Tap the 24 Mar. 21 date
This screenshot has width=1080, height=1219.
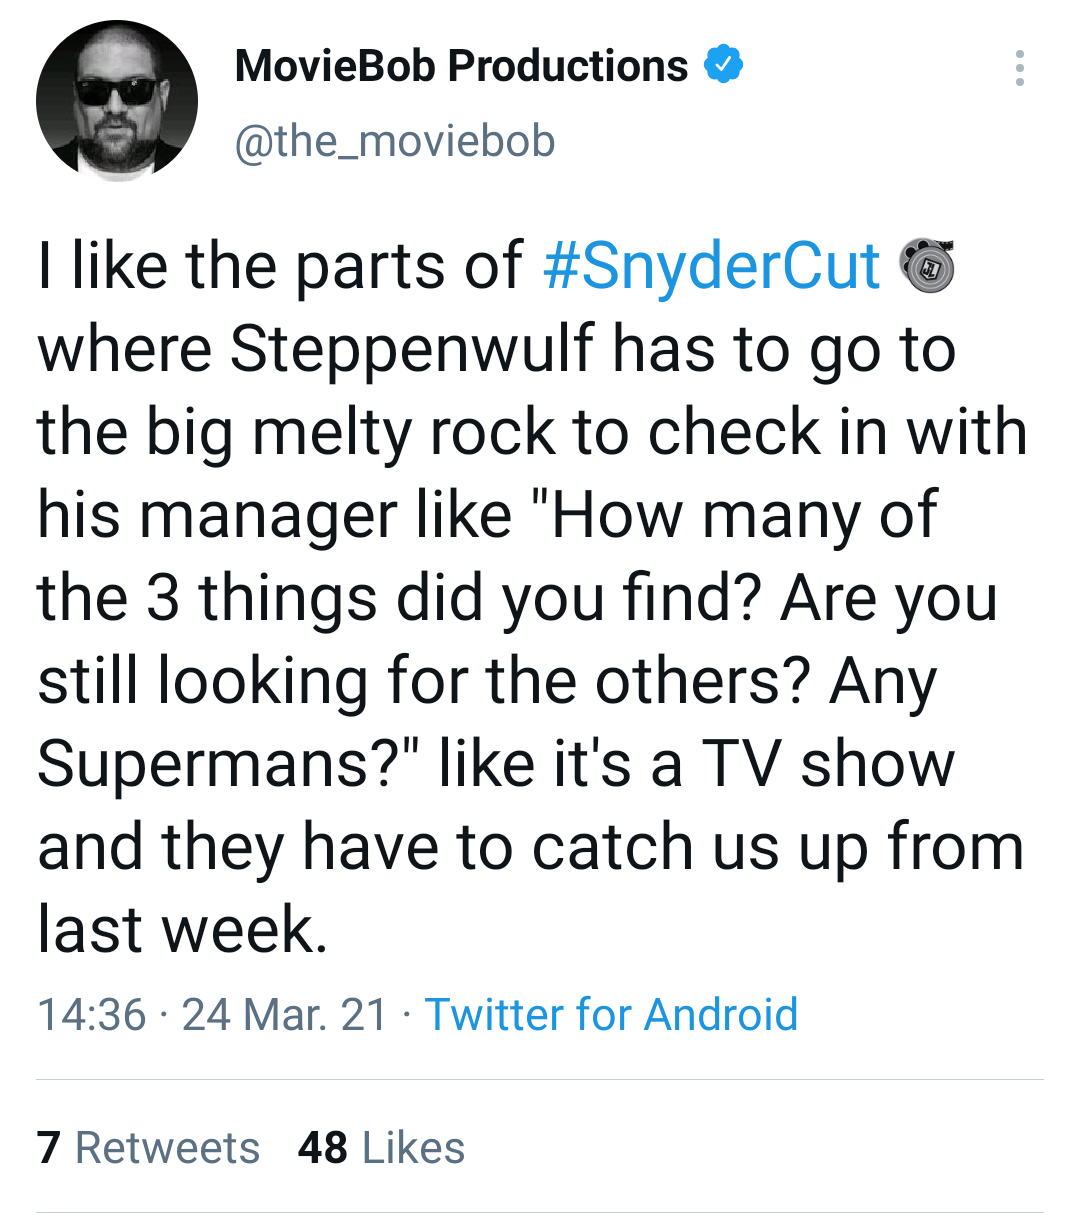[285, 1014]
